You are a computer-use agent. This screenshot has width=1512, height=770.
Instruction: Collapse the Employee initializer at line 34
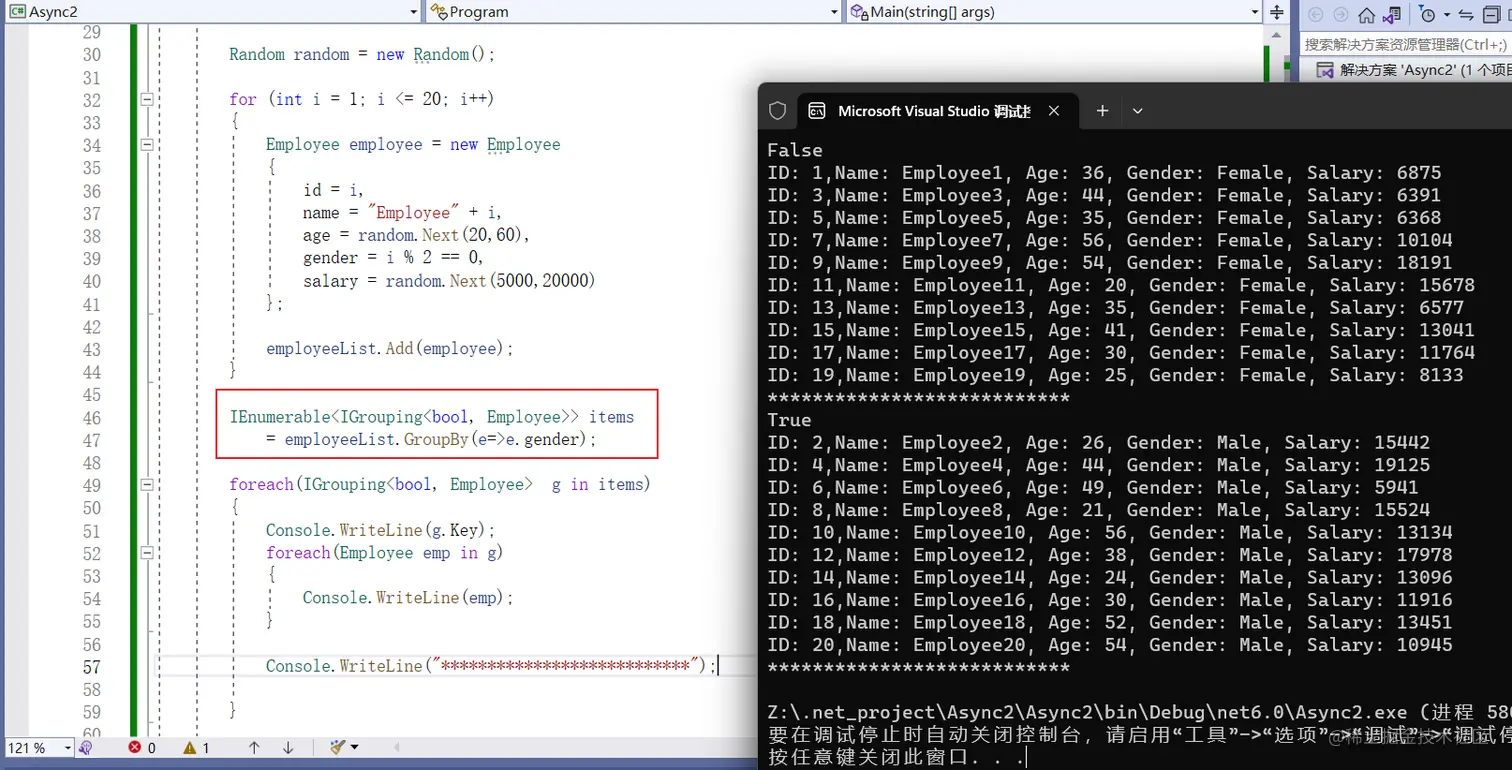(147, 144)
